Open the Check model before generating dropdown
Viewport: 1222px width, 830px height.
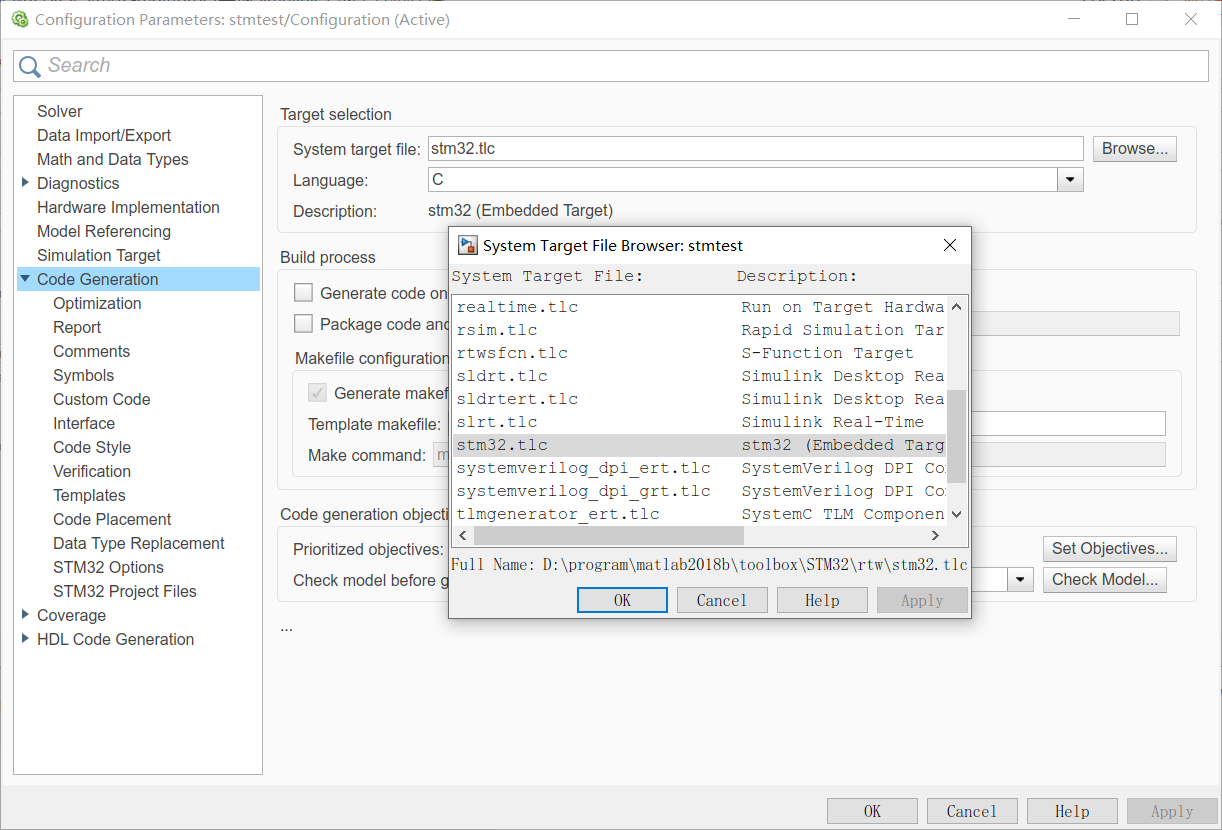pyautogui.click(x=1021, y=579)
